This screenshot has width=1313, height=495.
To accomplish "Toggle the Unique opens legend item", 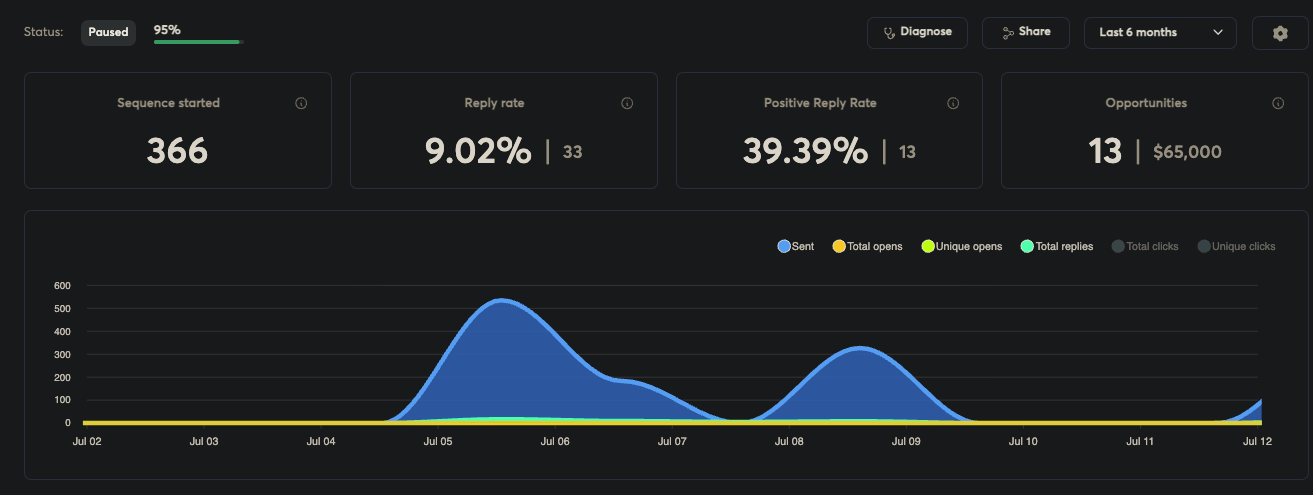I will pos(962,246).
